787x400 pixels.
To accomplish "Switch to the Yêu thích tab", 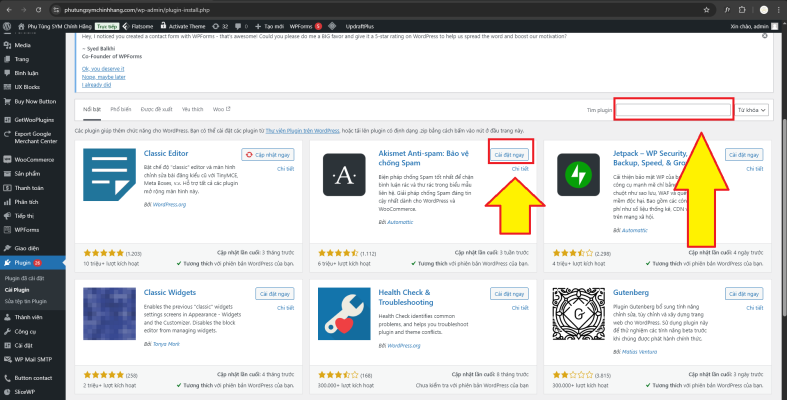I will click(x=191, y=108).
